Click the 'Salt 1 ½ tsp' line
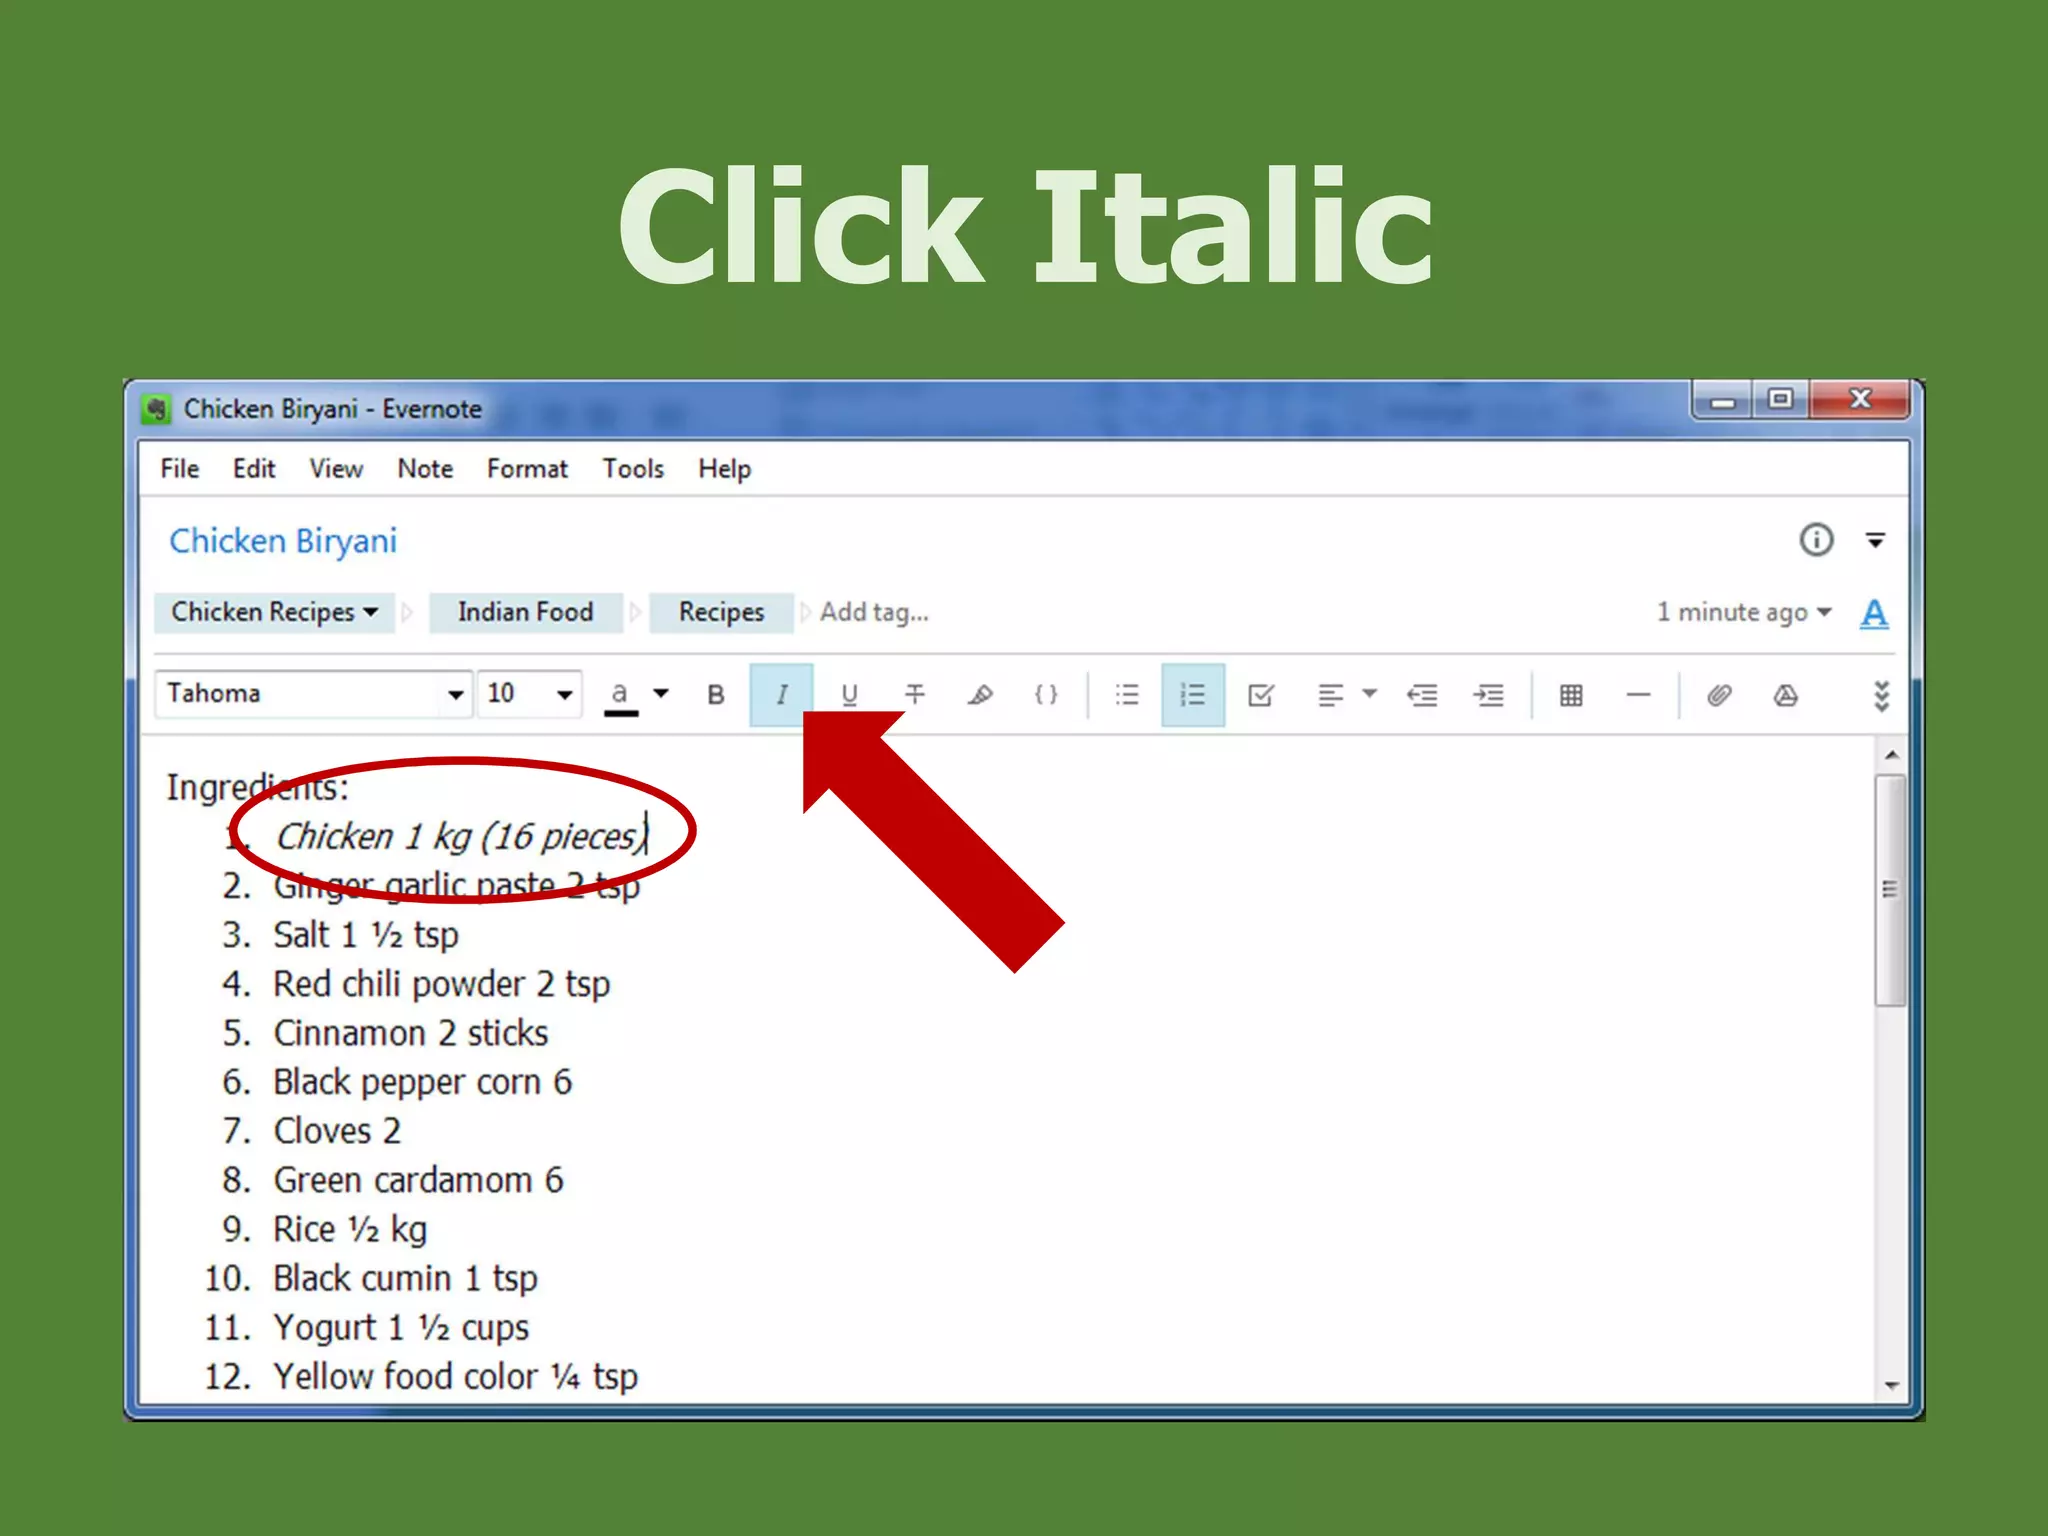2048x1536 pixels. (366, 936)
